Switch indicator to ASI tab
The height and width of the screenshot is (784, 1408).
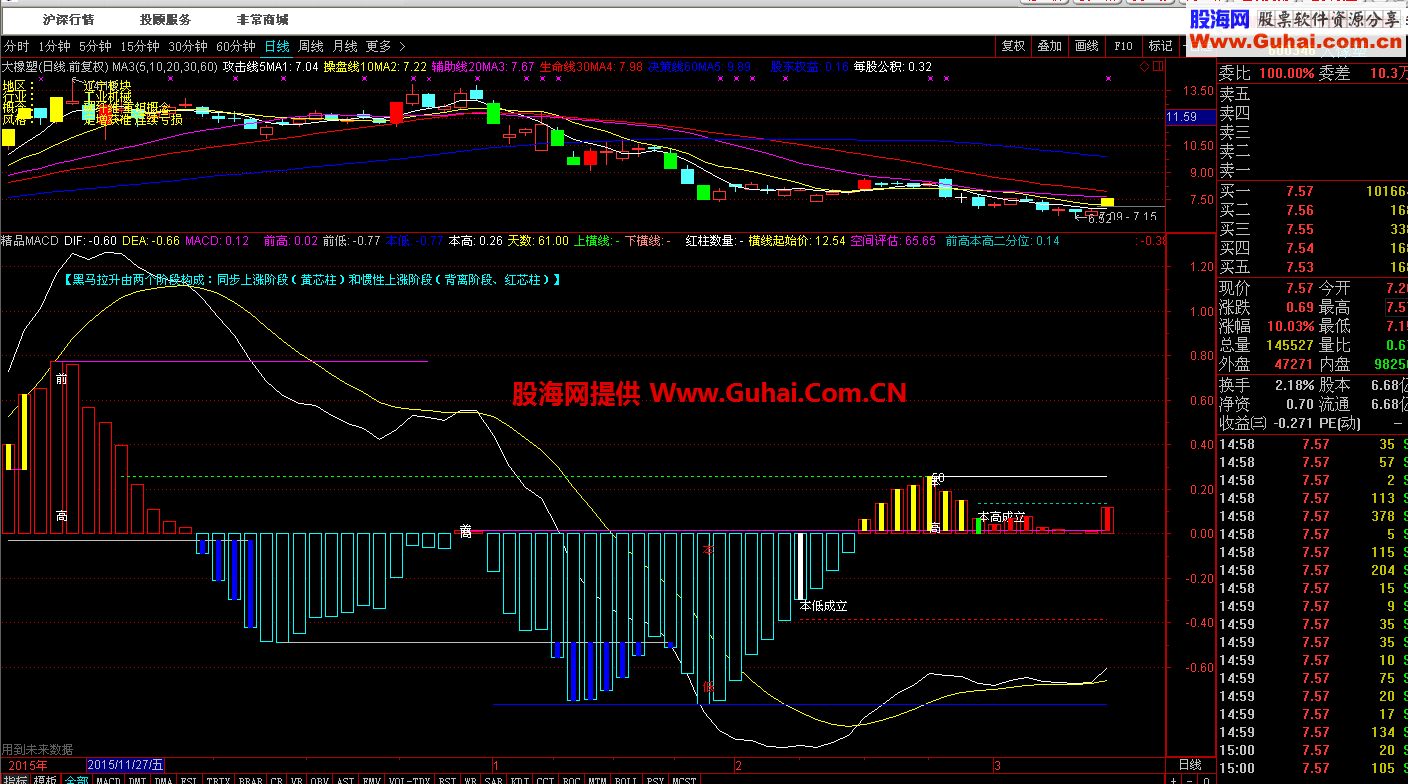point(345,778)
